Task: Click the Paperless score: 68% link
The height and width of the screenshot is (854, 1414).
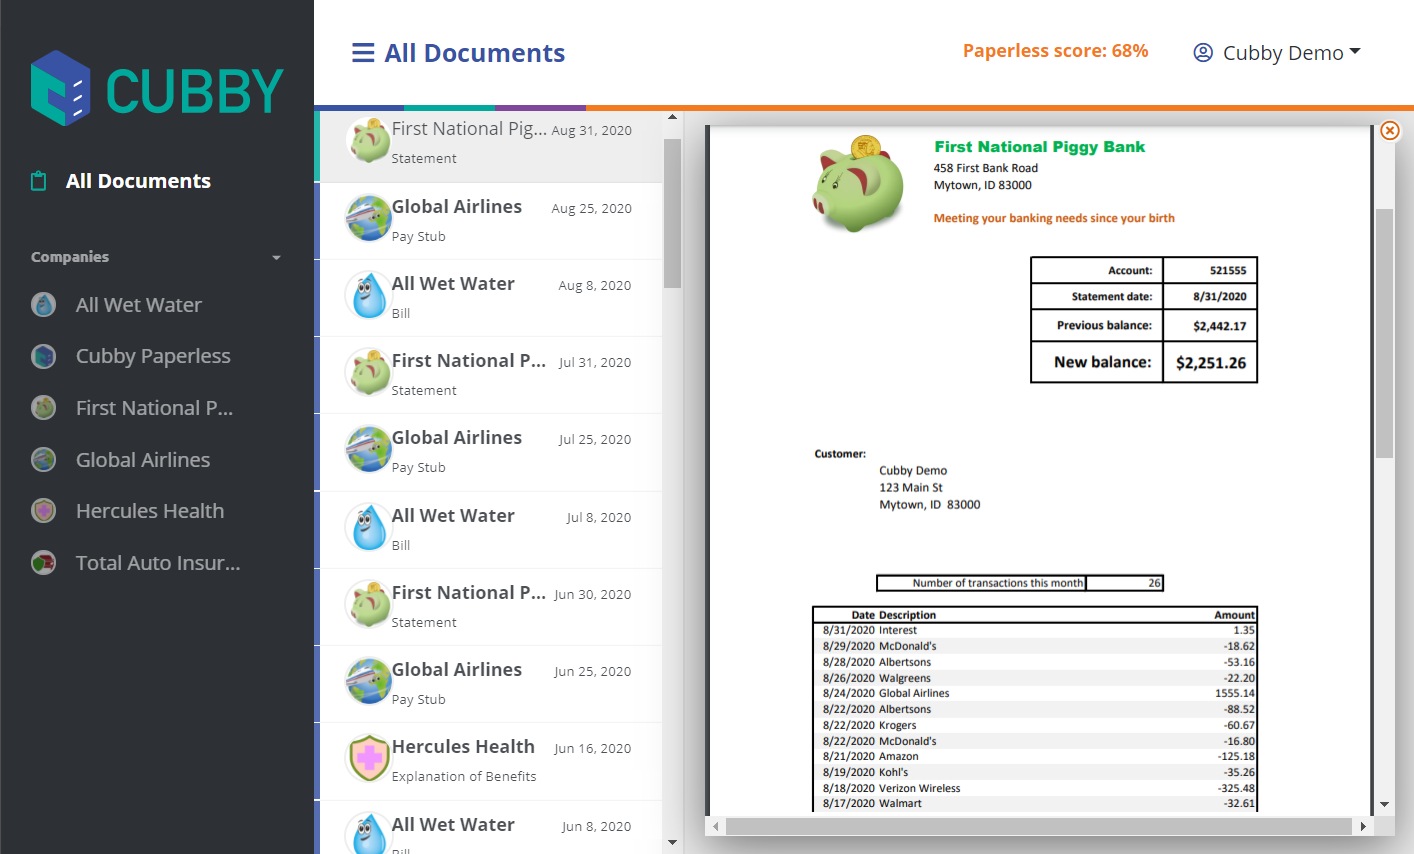Action: (1055, 51)
